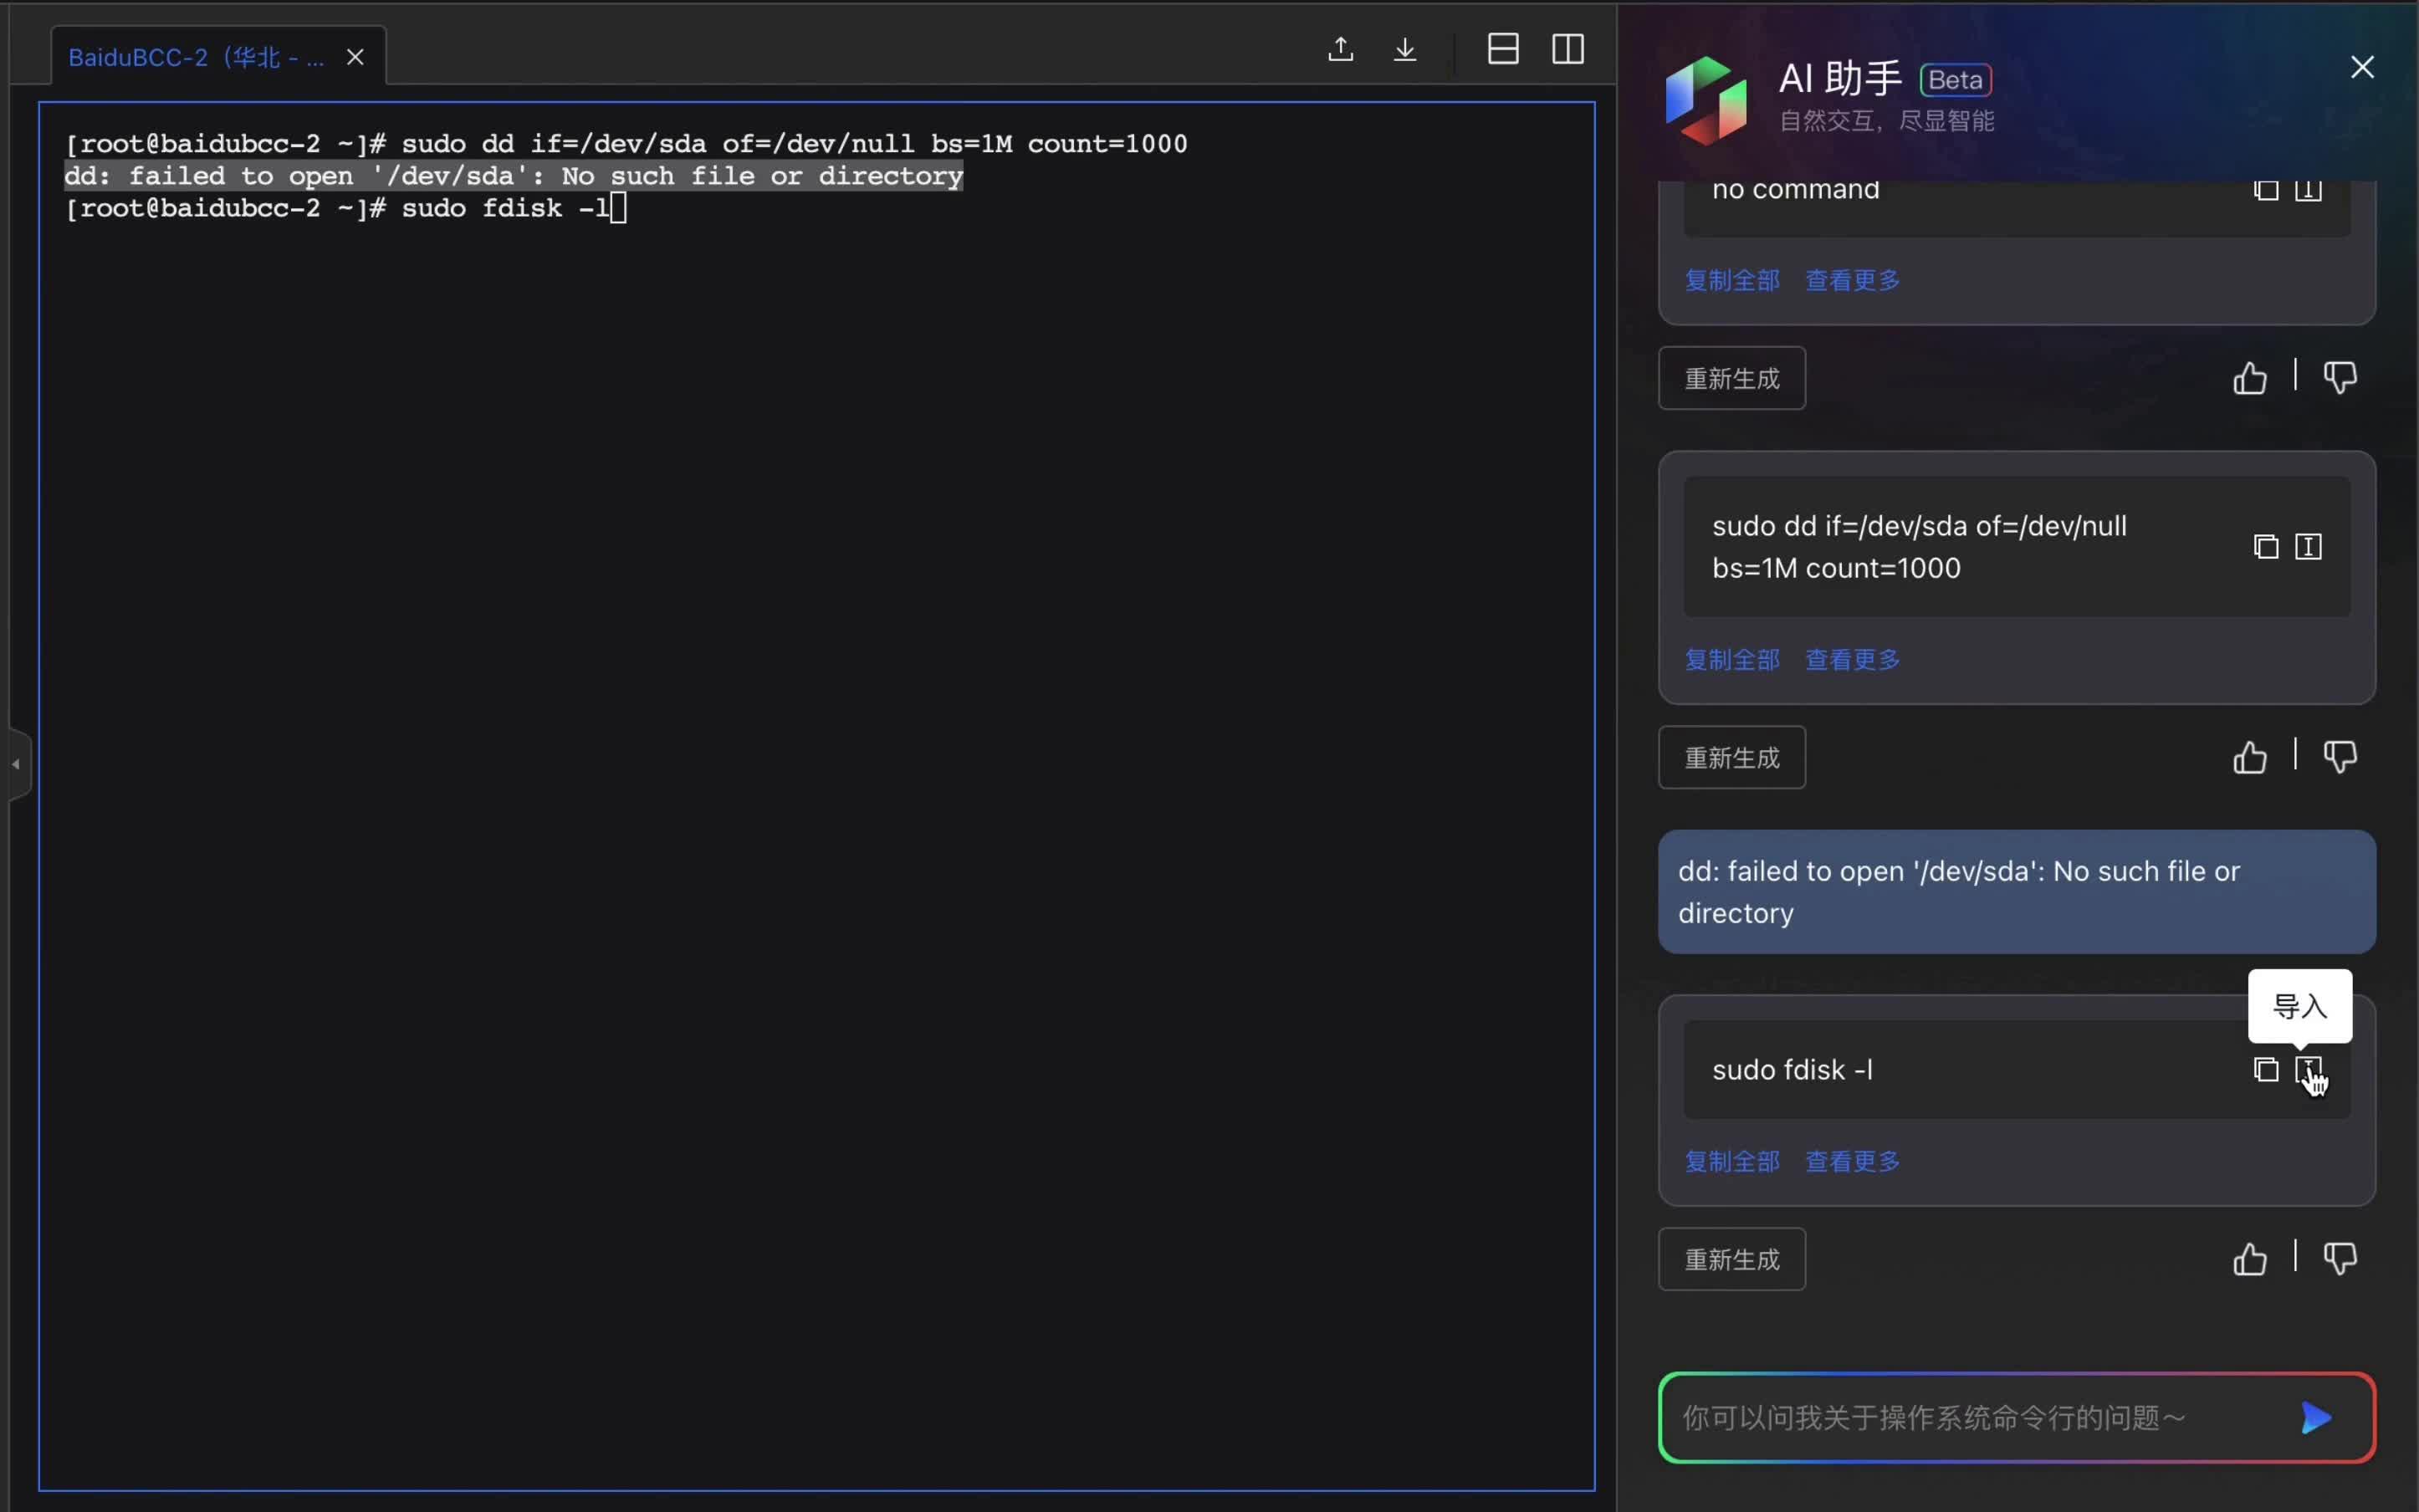Select the vertical split screen icon
The image size is (2419, 1512).
tap(1568, 48)
